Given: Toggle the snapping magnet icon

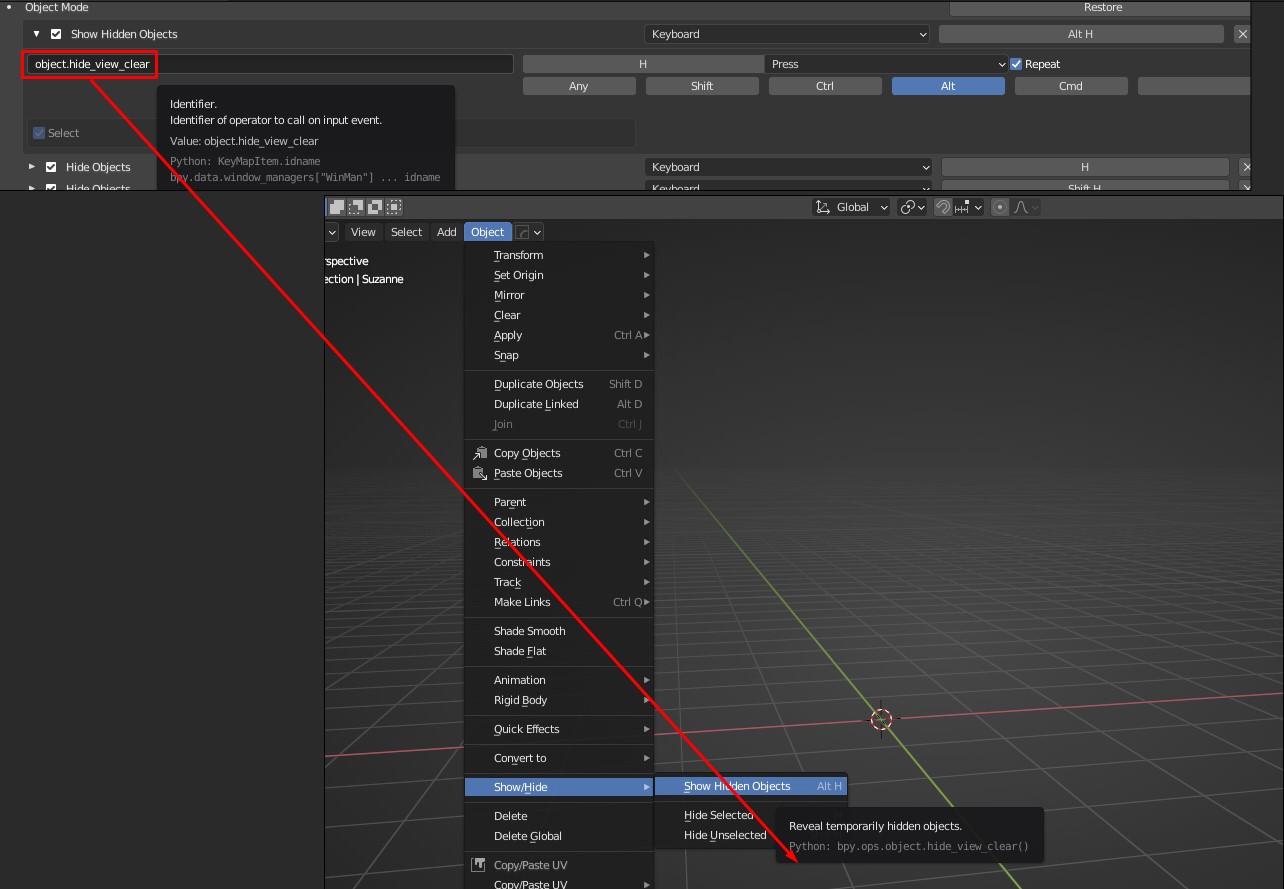Looking at the screenshot, I should click(943, 207).
